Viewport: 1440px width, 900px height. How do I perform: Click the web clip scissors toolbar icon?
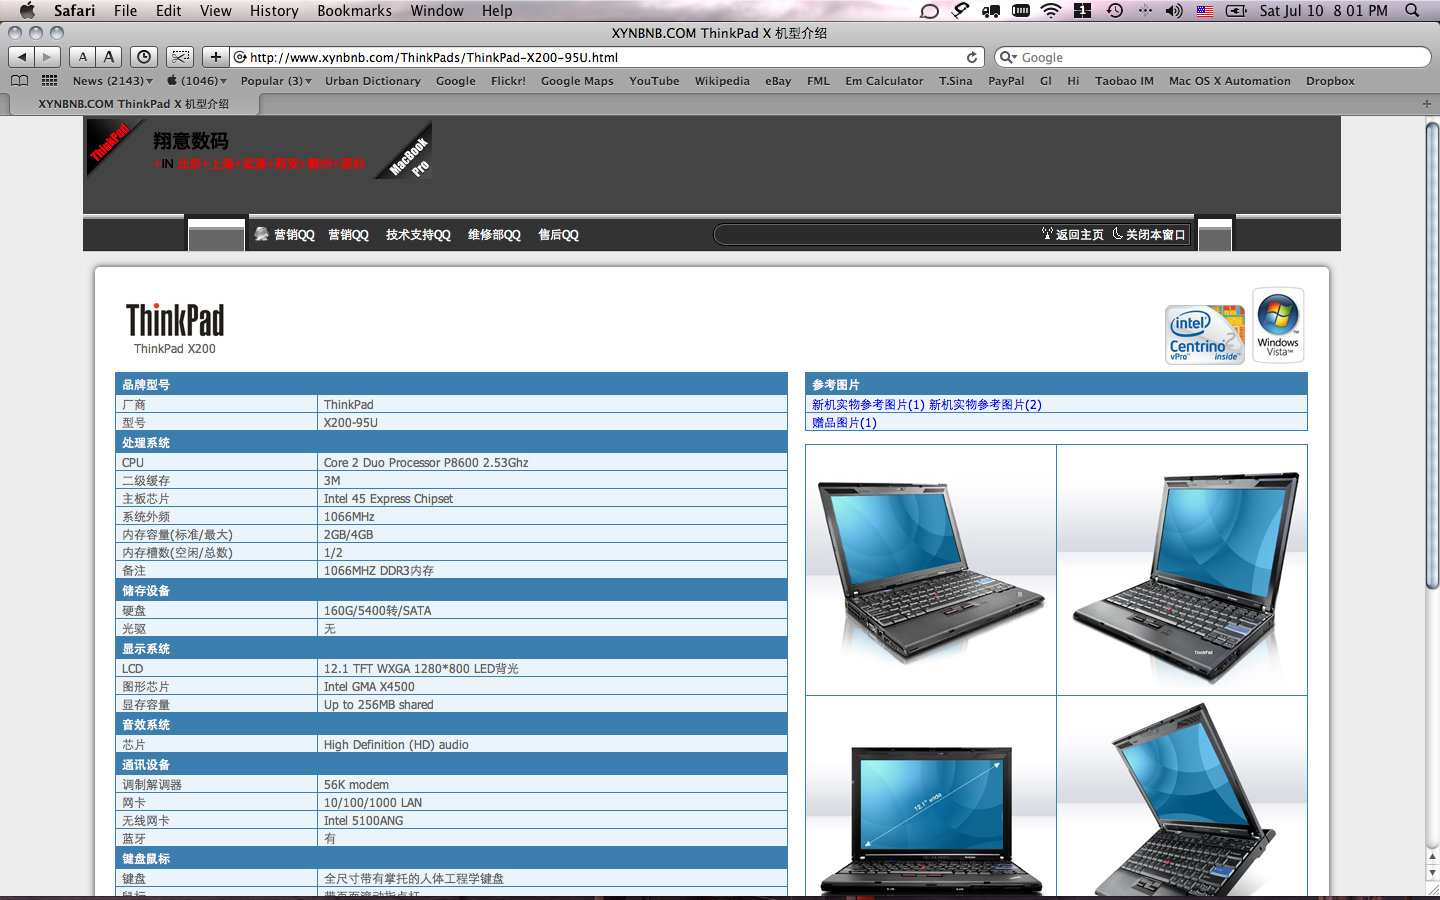coord(180,57)
